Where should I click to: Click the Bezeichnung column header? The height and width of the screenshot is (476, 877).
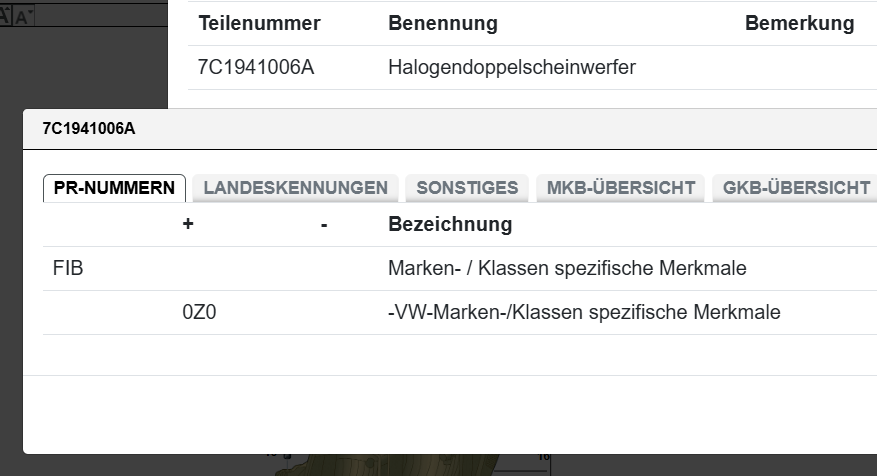pos(449,224)
